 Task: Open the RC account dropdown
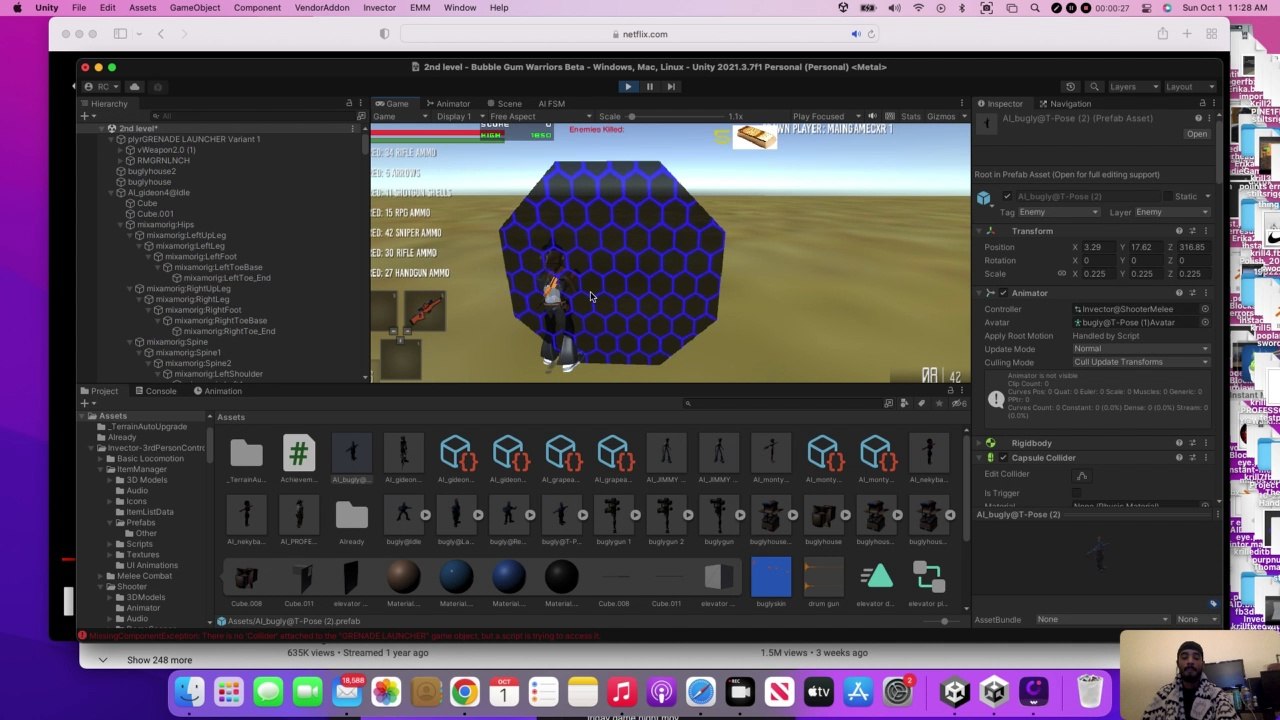(x=102, y=86)
